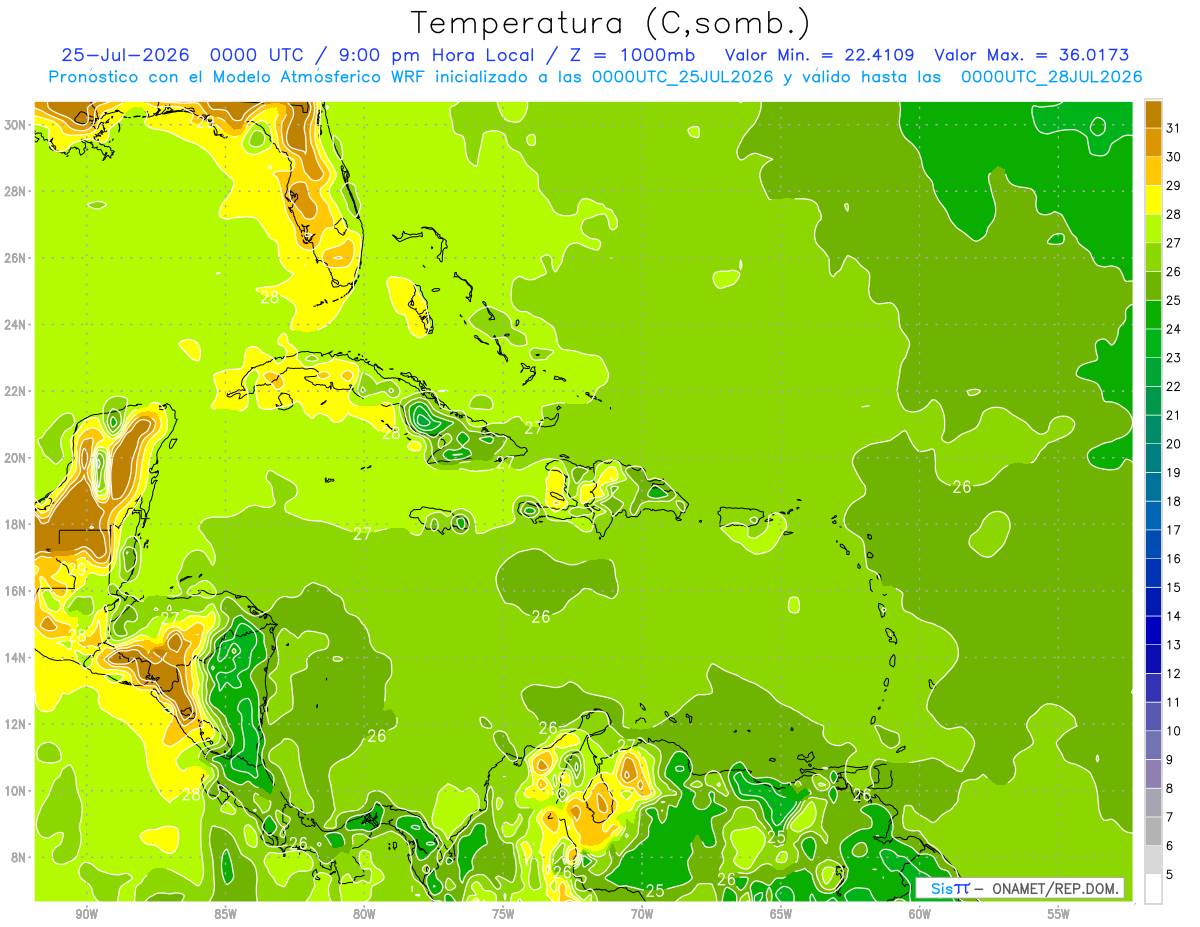The image size is (1200, 927).
Task: Click the 70W longitude axis label
Action: tap(642, 914)
